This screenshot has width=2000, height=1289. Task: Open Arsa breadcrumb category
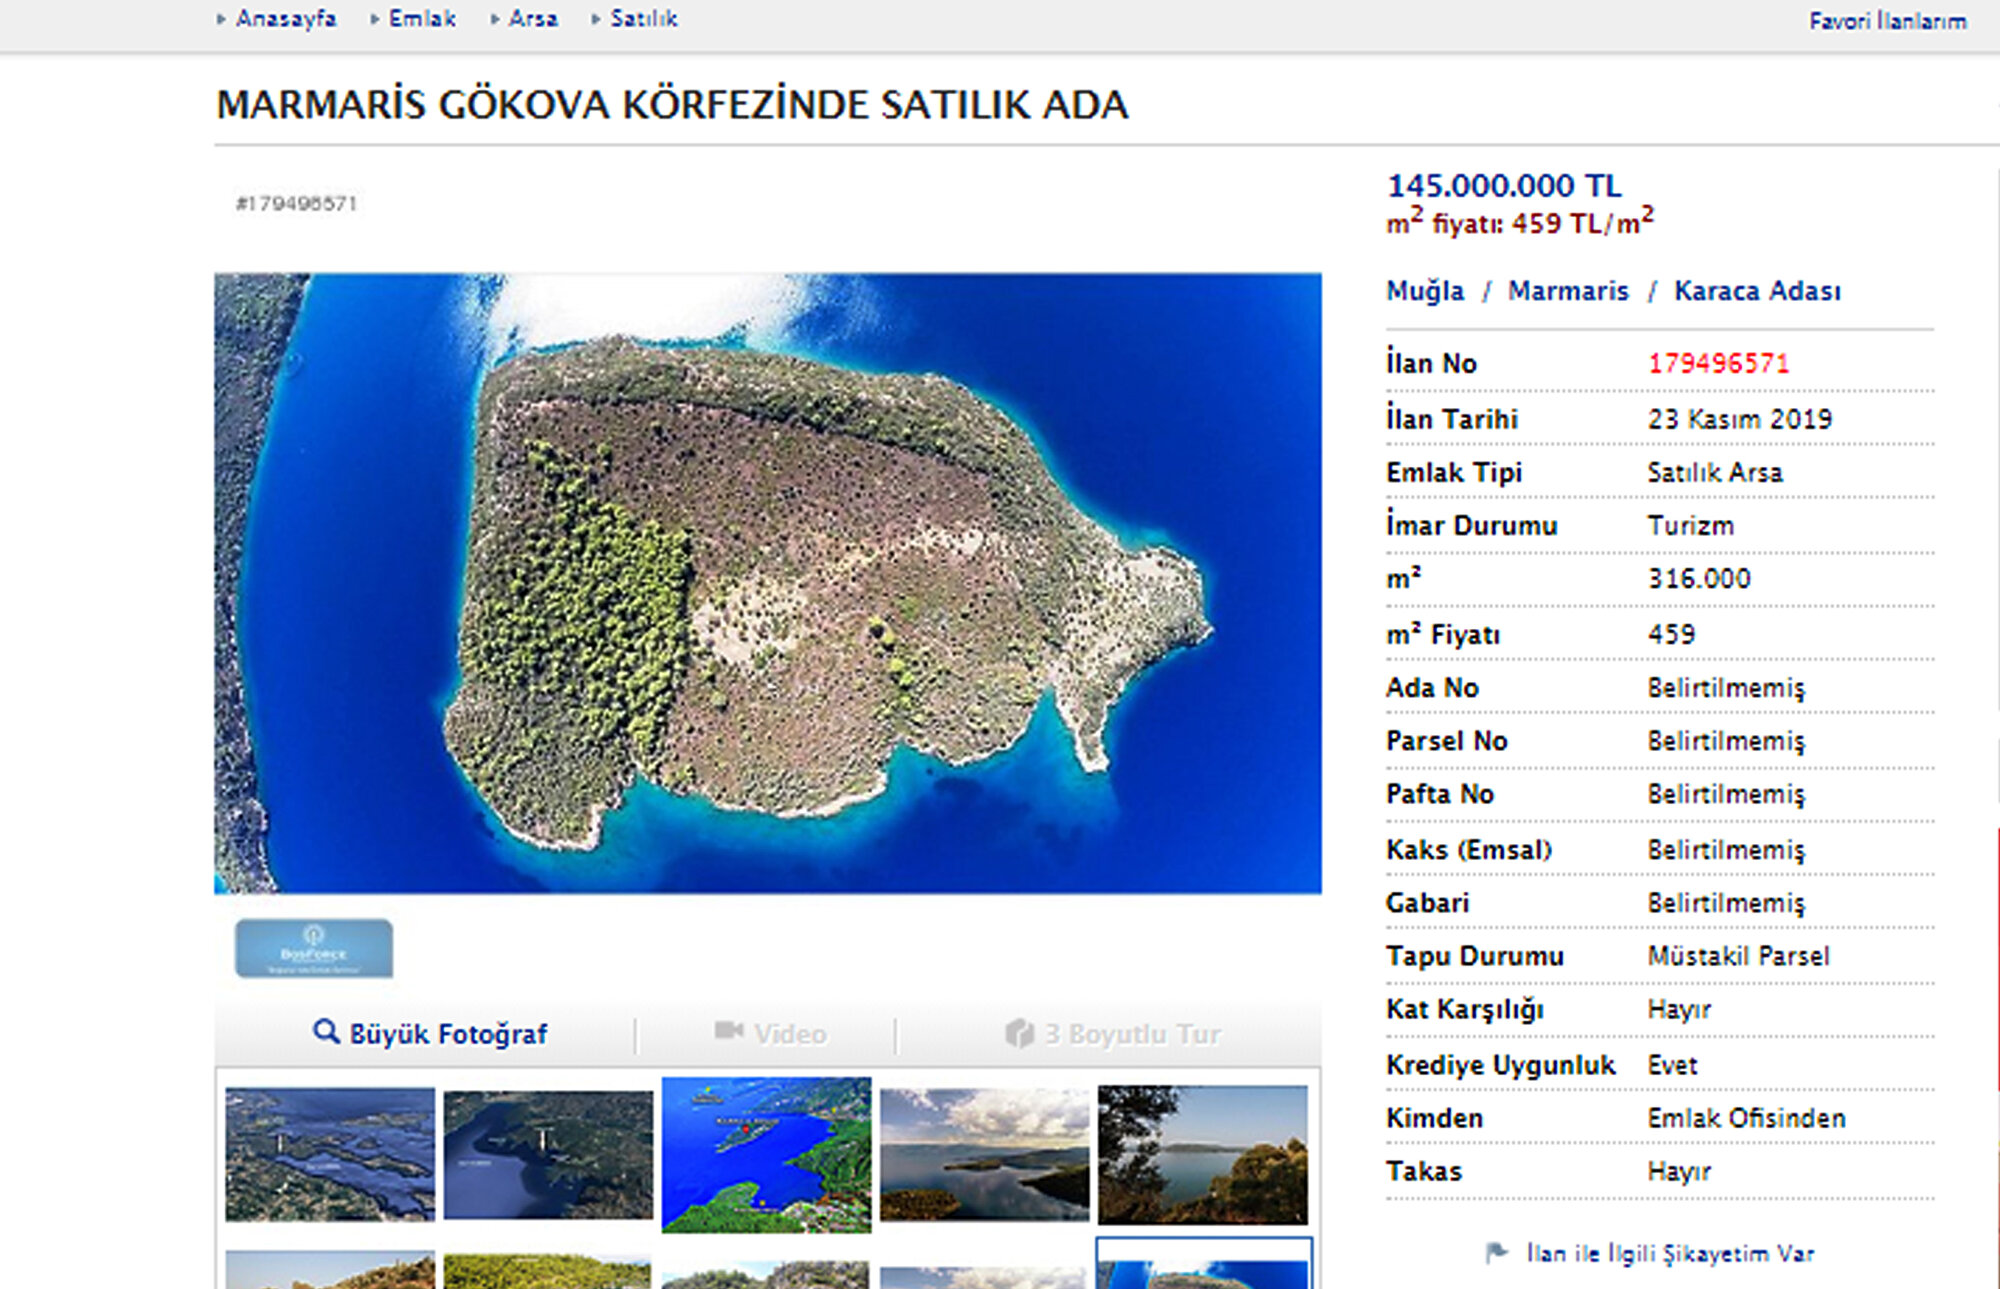pyautogui.click(x=532, y=19)
